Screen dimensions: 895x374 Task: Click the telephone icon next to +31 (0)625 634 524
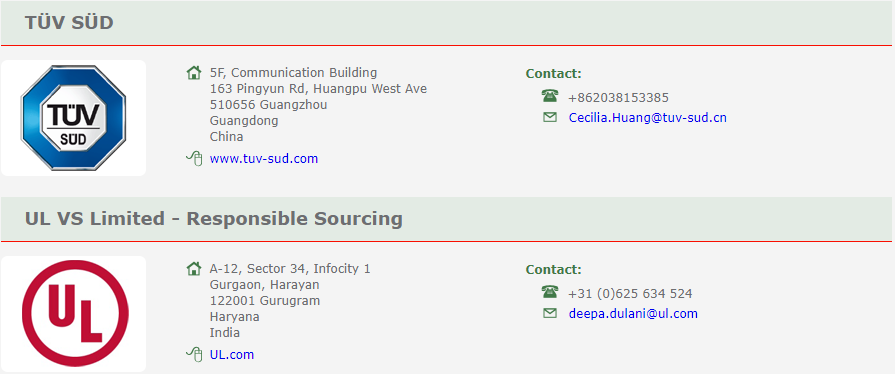point(550,292)
